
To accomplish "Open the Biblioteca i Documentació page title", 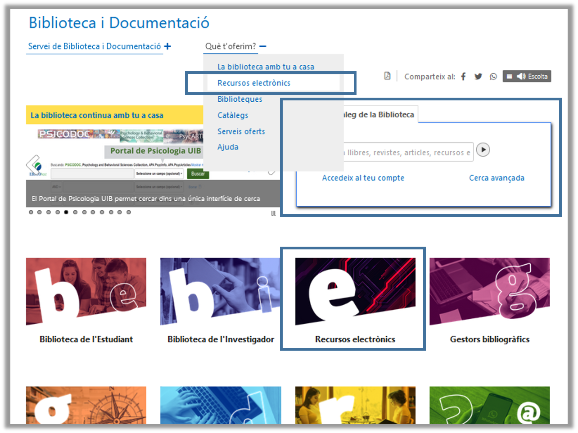I will 119,23.
